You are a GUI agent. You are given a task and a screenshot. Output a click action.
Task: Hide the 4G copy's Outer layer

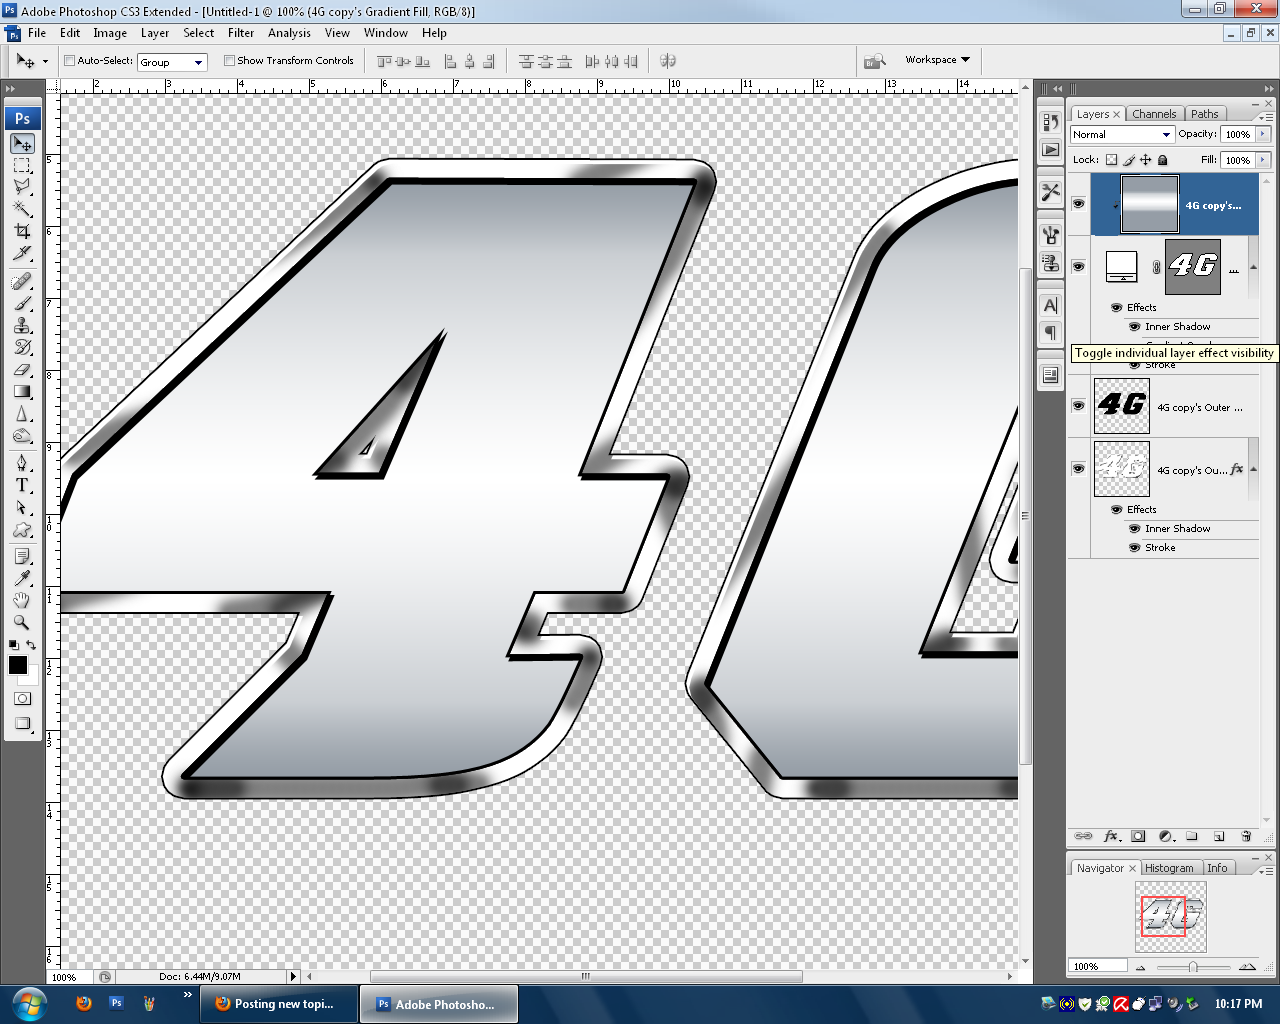tap(1078, 406)
